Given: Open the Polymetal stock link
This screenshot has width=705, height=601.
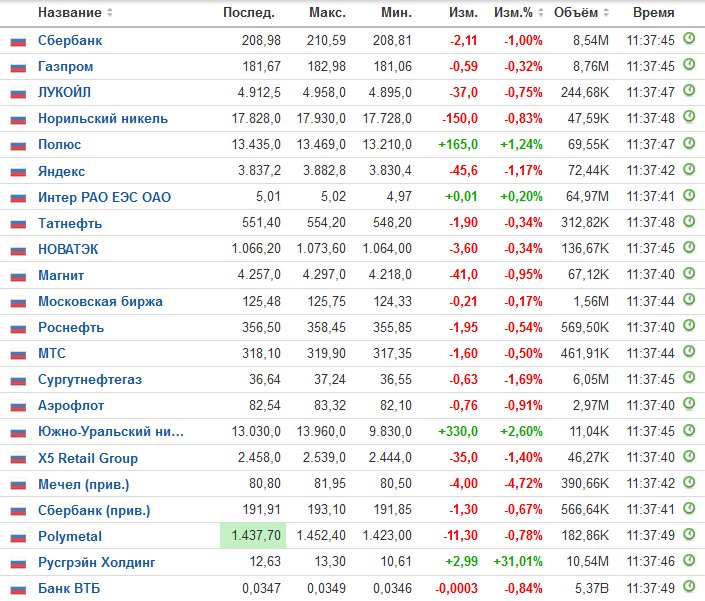Looking at the screenshot, I should [70, 536].
